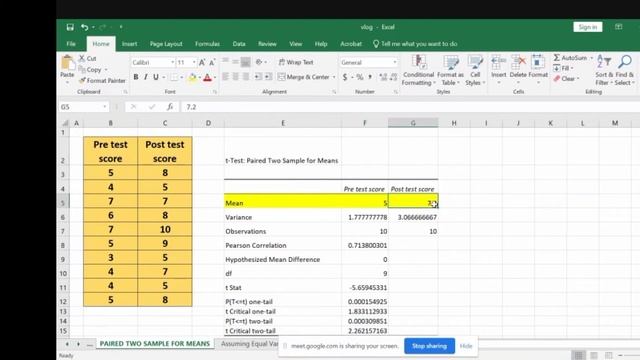The height and width of the screenshot is (360, 640).
Task: Select the Format Painter brush
Action: [102, 80]
